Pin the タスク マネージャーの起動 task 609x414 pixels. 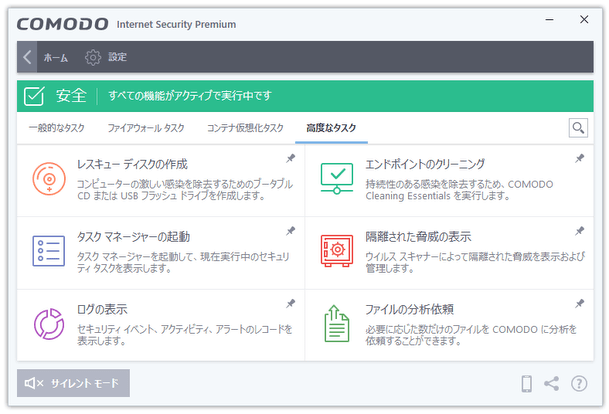coord(291,231)
